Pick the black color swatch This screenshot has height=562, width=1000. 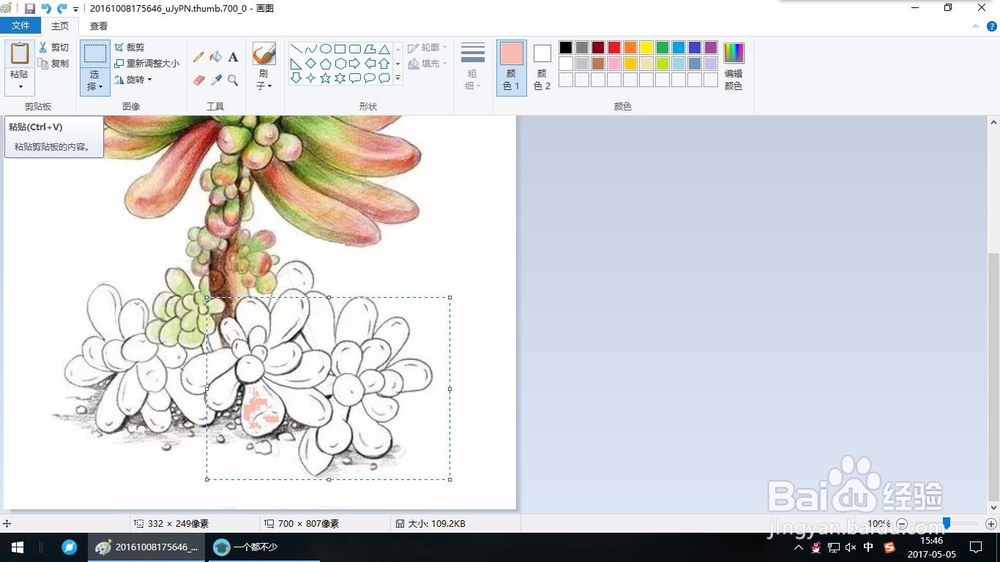tap(566, 47)
